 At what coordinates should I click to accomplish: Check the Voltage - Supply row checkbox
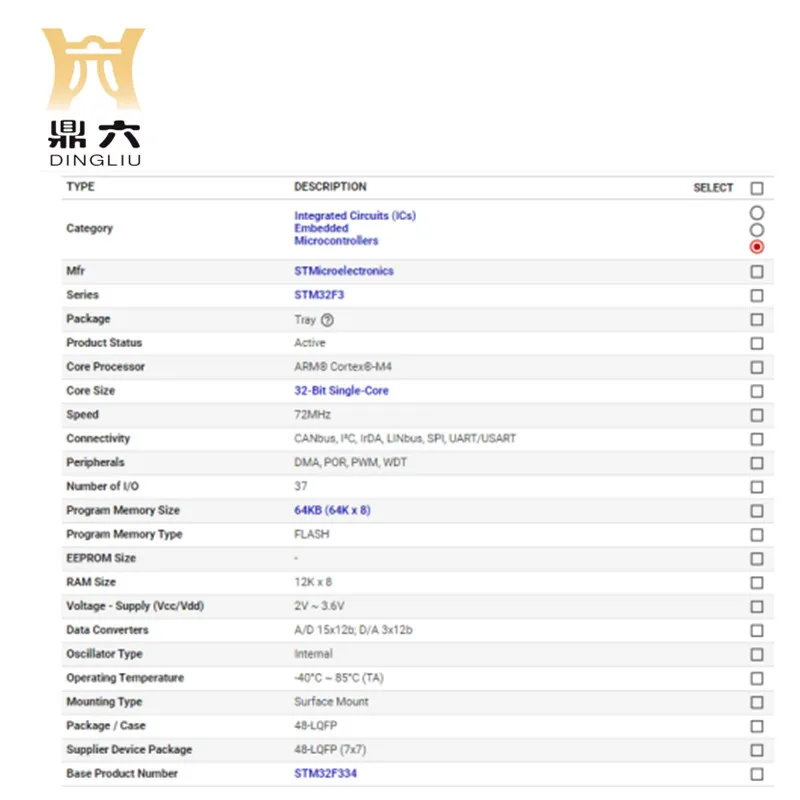coord(757,607)
